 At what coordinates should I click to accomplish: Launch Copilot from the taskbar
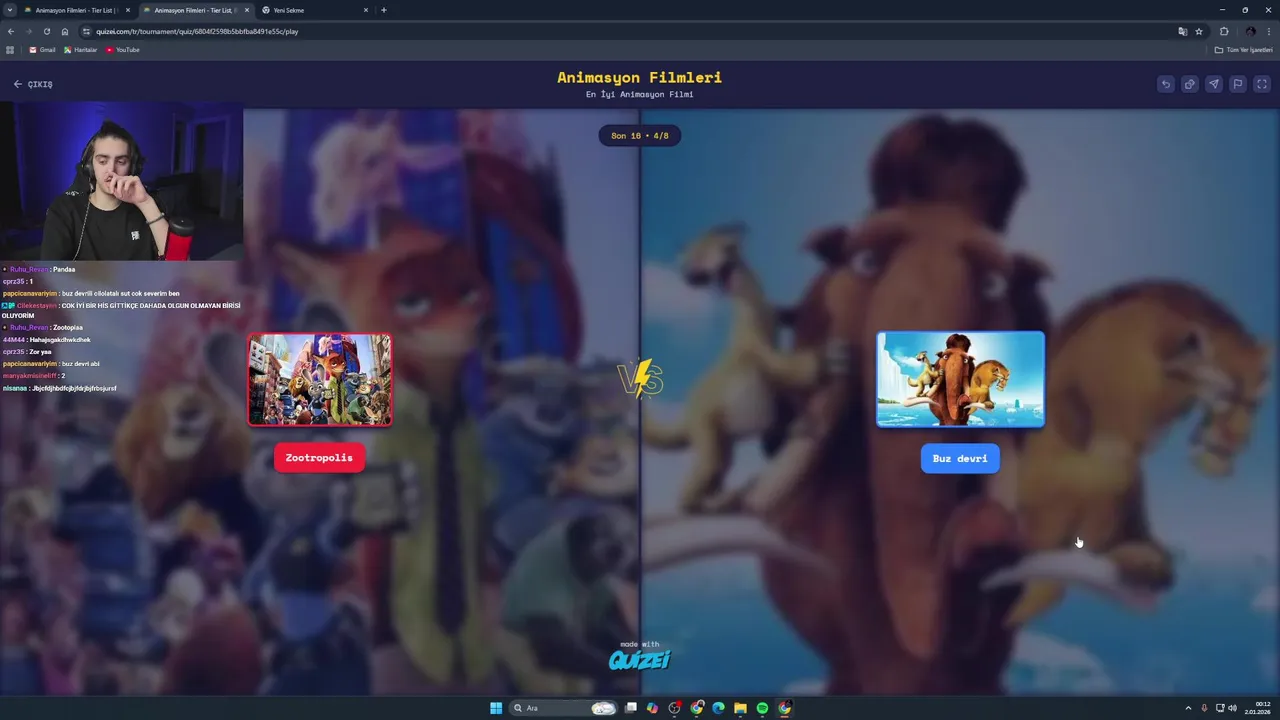point(652,708)
